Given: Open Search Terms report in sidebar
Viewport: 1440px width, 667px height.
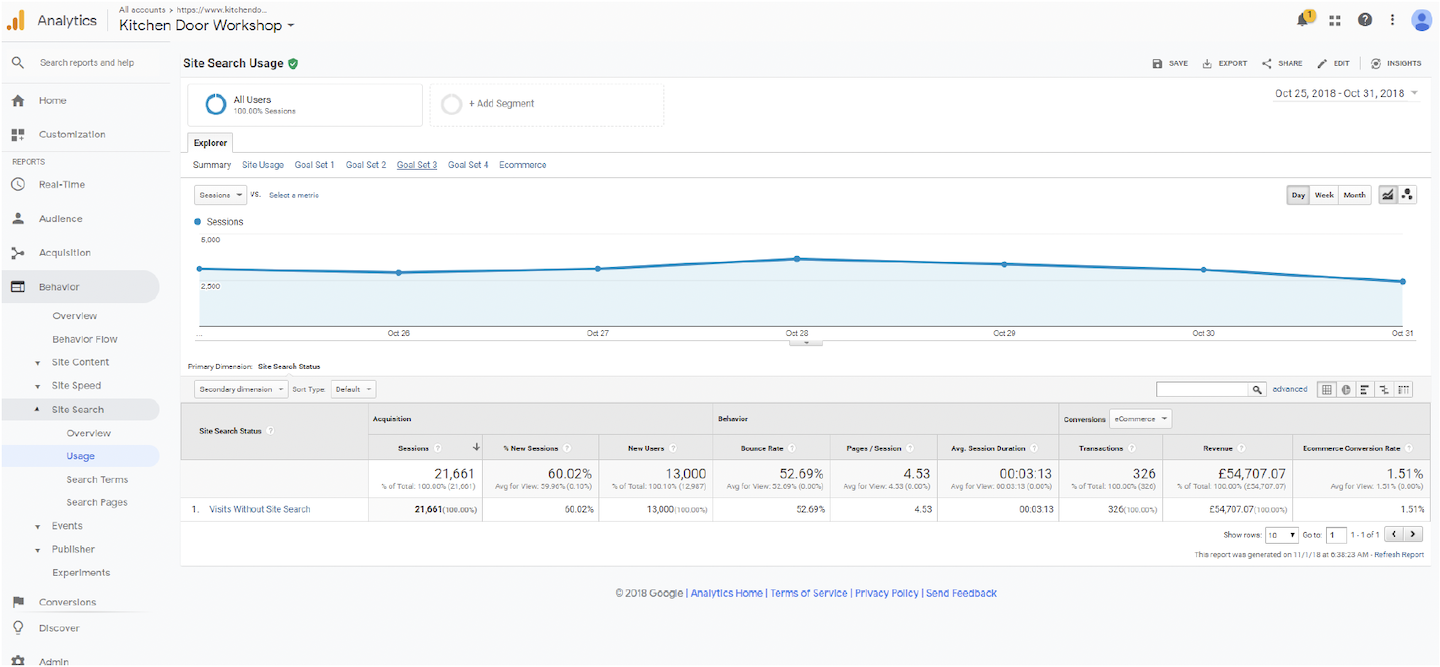Looking at the screenshot, I should click(97, 480).
